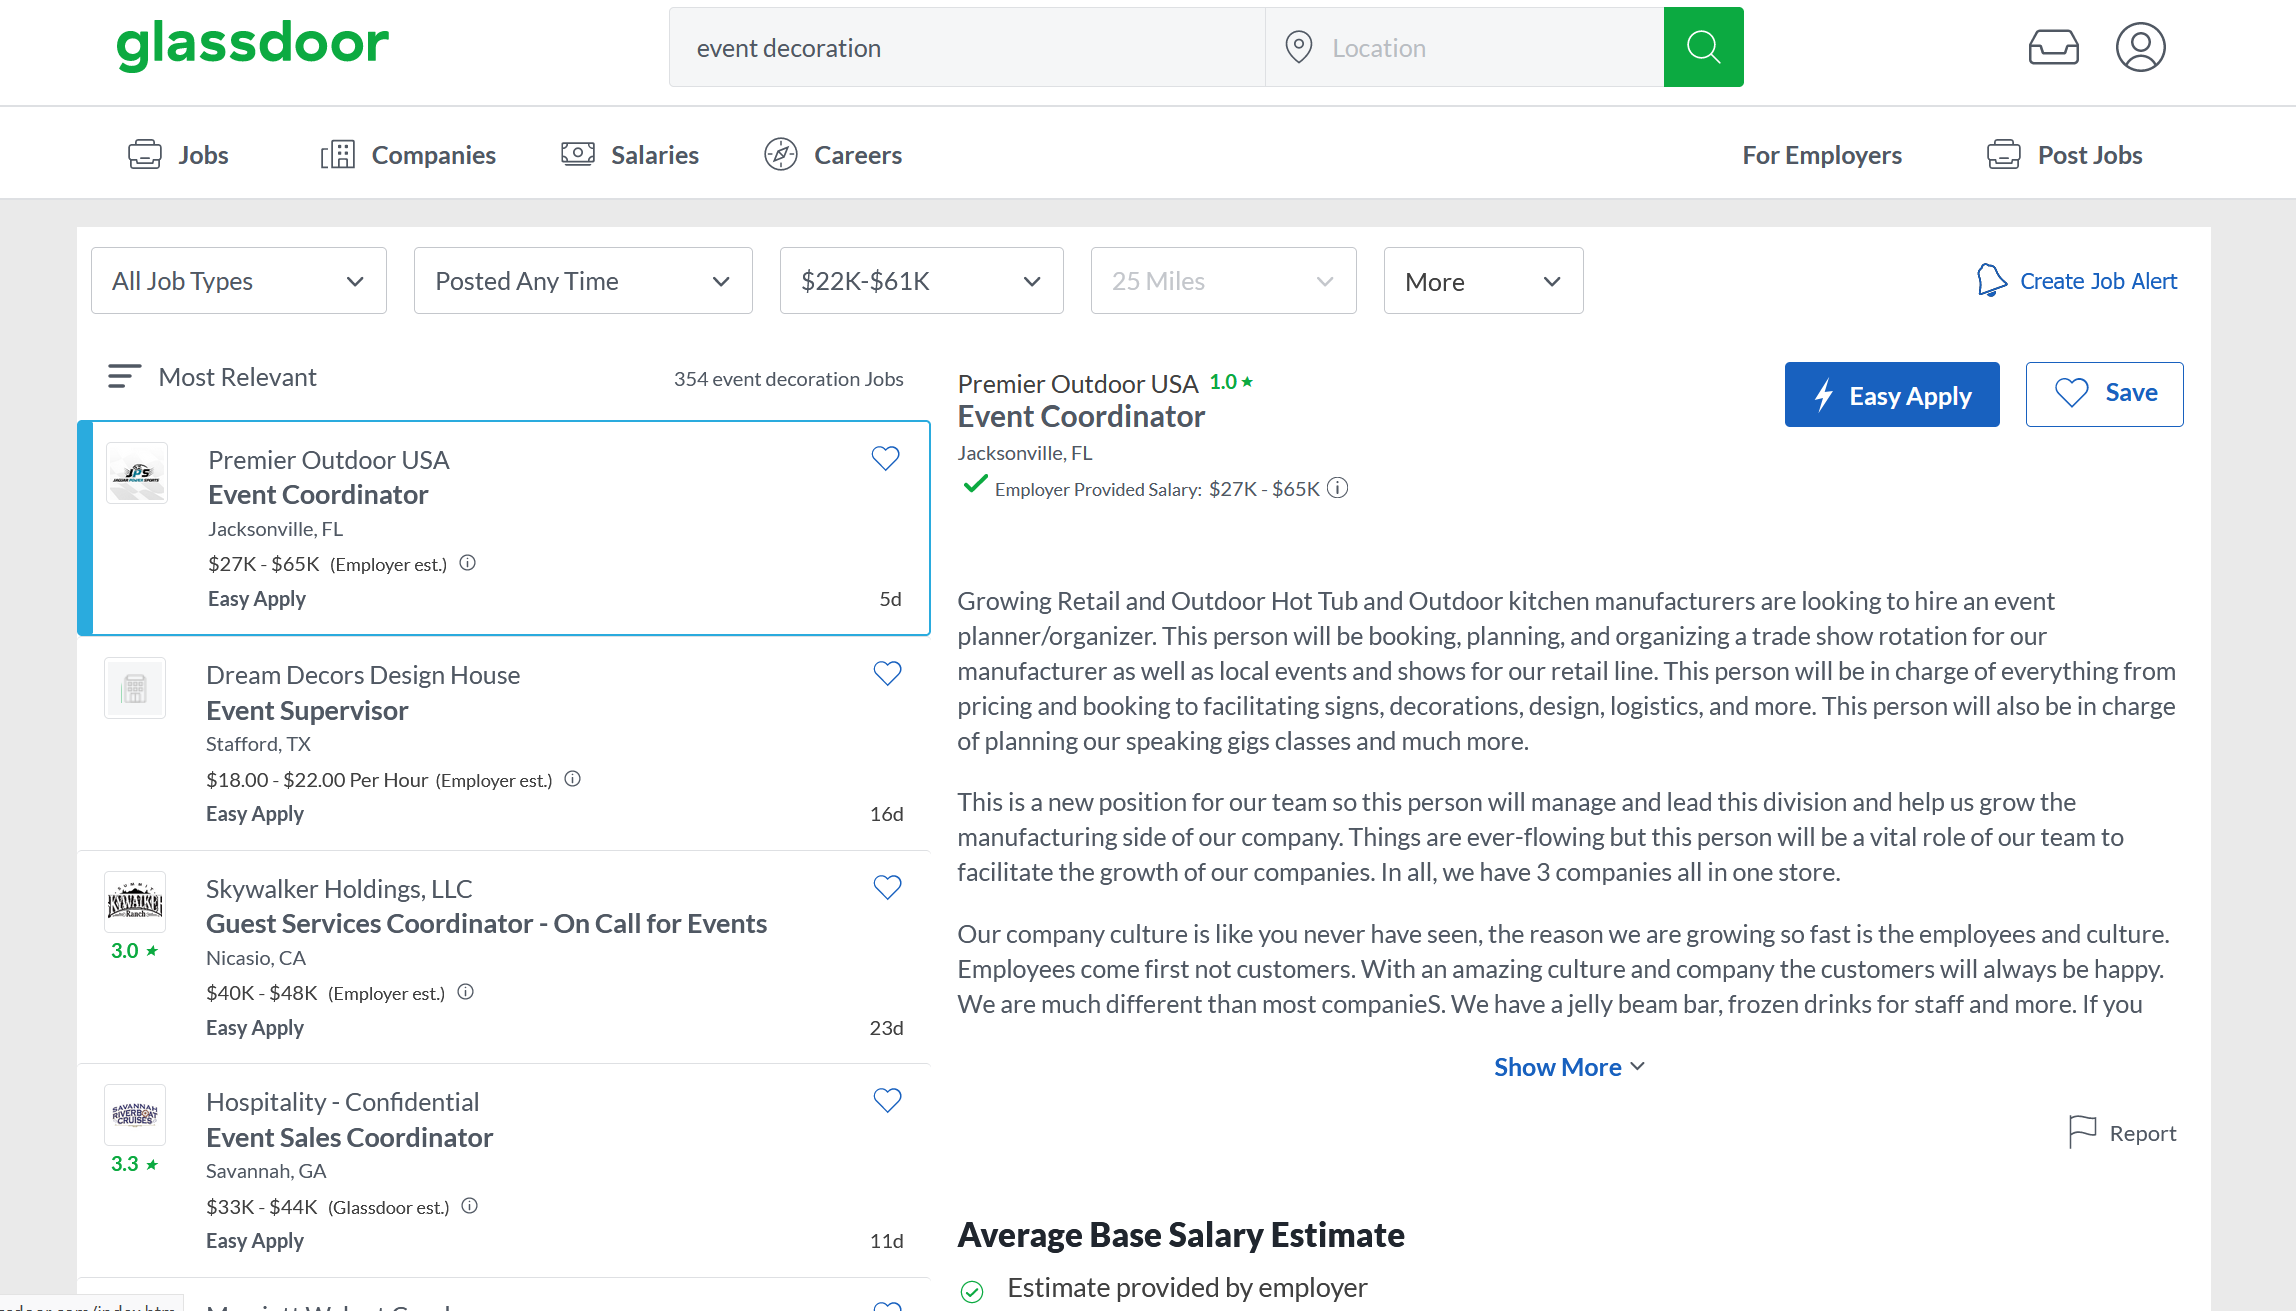Click info icon beside $40K - $48K estimate
The image size is (2296, 1311).
[x=465, y=992]
